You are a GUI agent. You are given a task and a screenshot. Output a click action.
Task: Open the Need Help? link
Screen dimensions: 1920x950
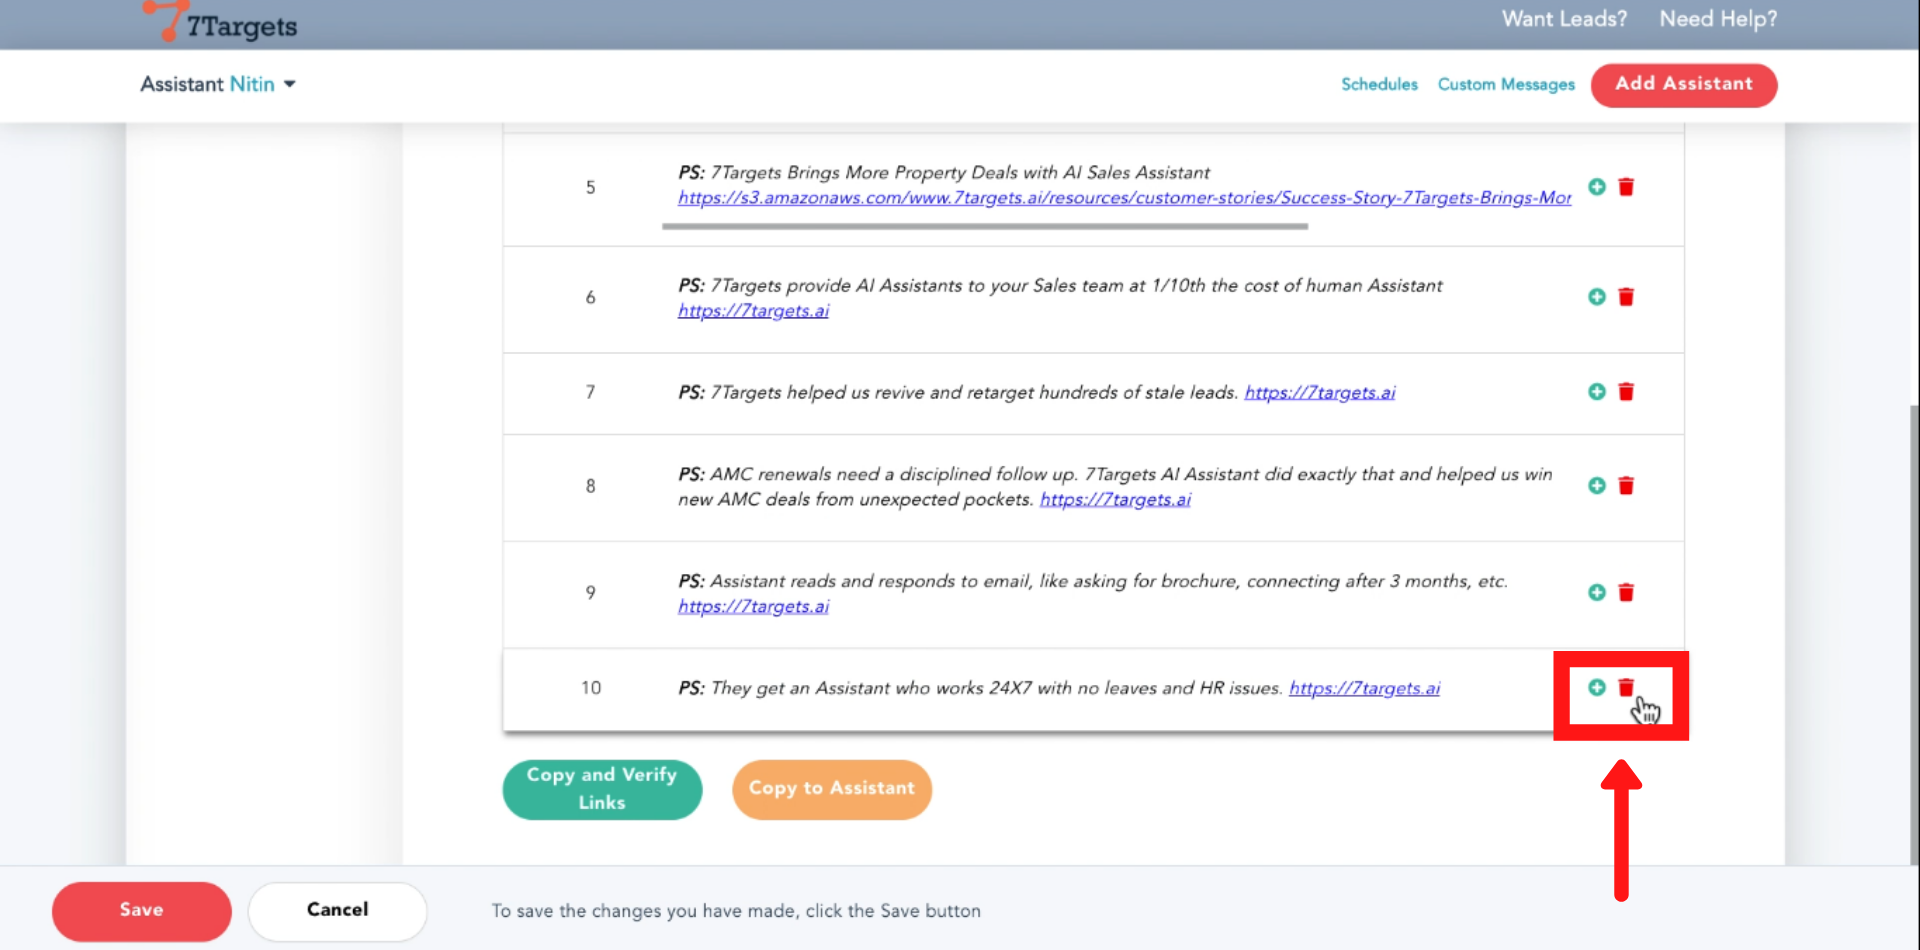[1718, 19]
